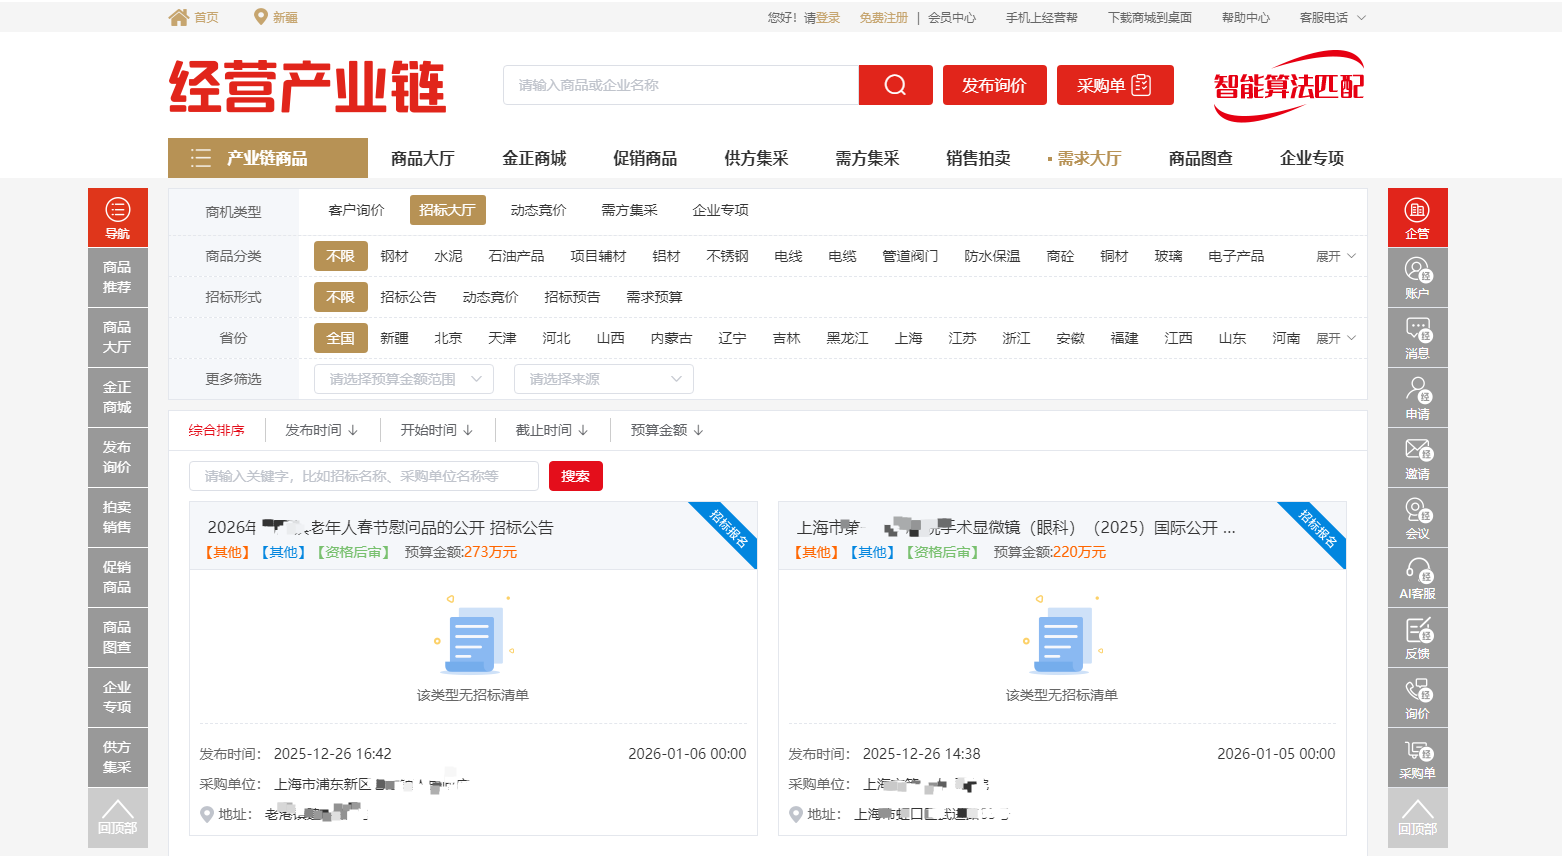Click the left 回顶部 back-to-top arrow
Screen dimensions: 1562x856
118,817
